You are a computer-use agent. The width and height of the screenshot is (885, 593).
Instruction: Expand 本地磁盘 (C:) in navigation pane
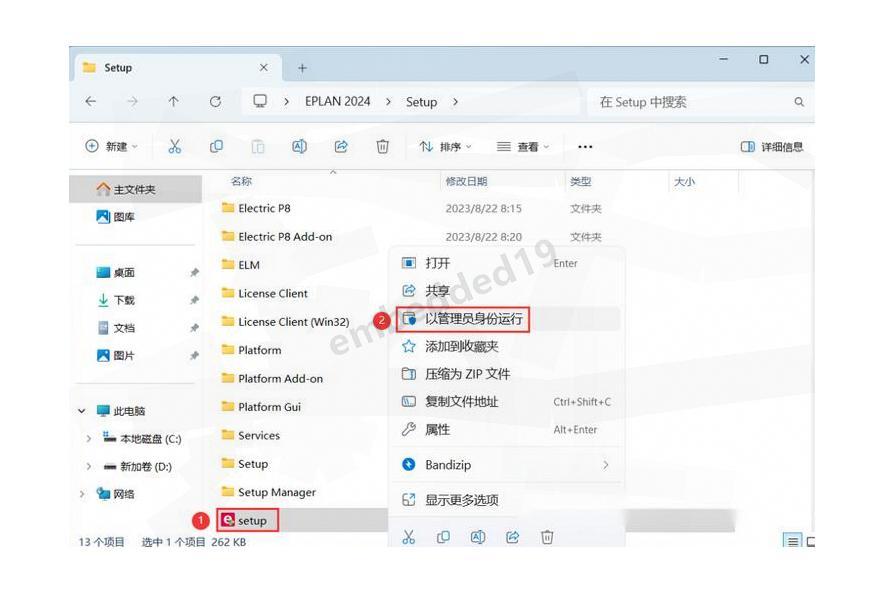[88, 439]
